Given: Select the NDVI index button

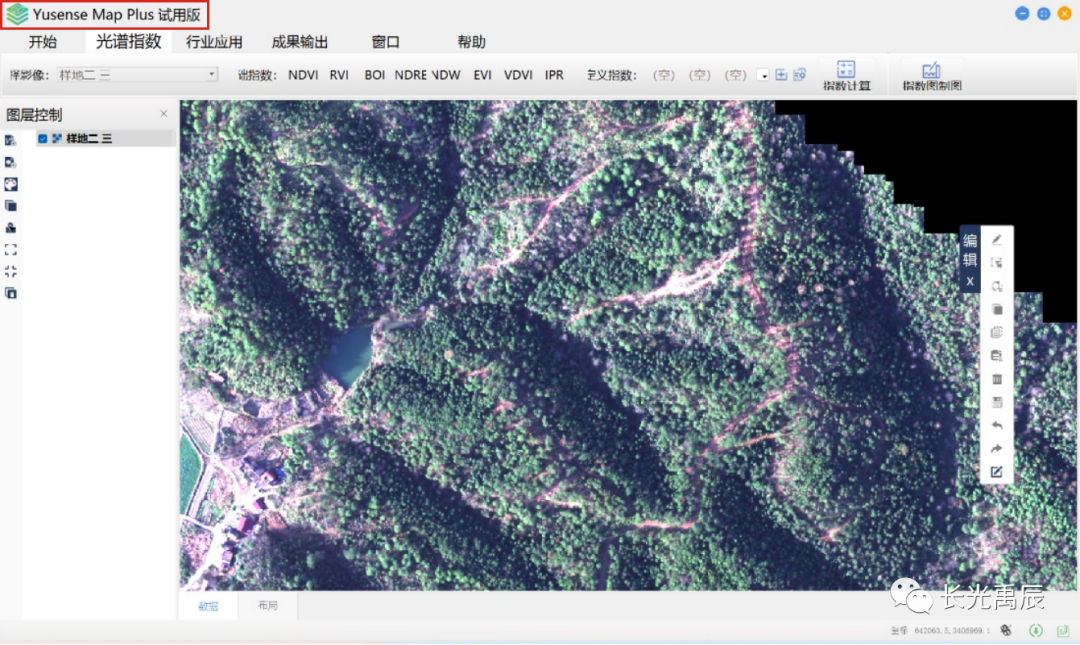Looking at the screenshot, I should click(x=303, y=75).
